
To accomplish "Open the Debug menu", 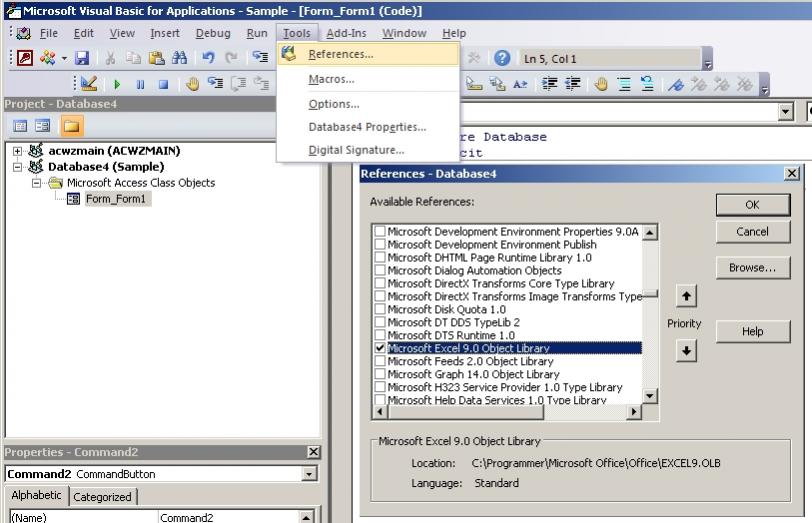I will pyautogui.click(x=213, y=33).
